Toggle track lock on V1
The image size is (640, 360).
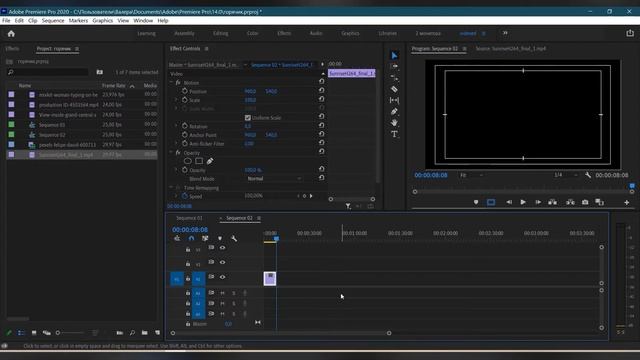click(x=188, y=279)
